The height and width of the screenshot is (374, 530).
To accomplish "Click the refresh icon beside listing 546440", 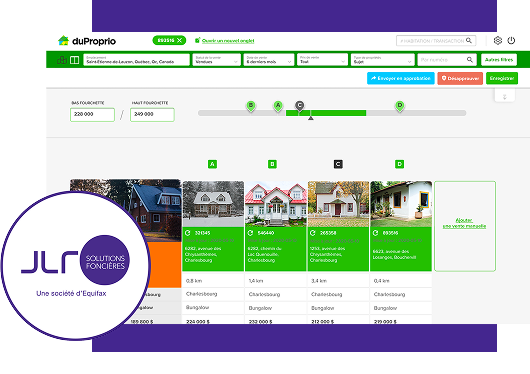I will point(250,233).
